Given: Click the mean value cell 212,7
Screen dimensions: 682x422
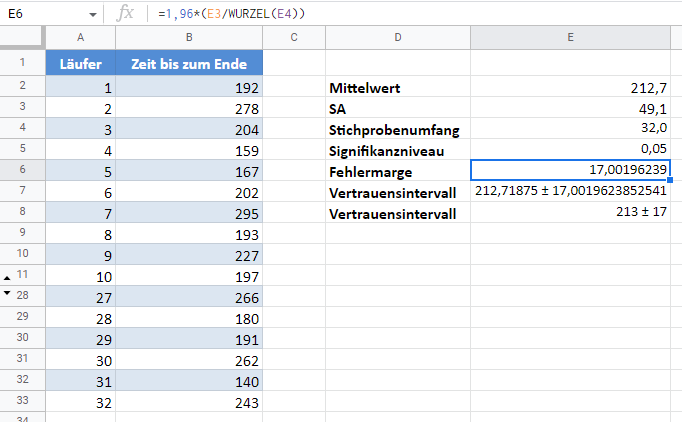Looking at the screenshot, I should click(x=570, y=87).
